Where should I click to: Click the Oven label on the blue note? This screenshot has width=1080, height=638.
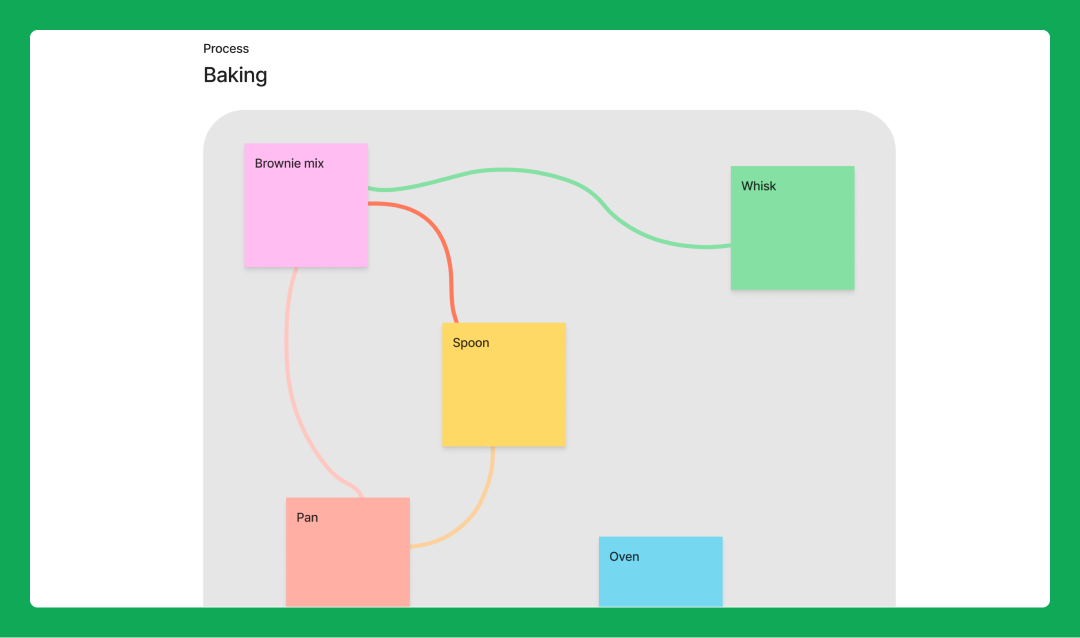pos(624,557)
